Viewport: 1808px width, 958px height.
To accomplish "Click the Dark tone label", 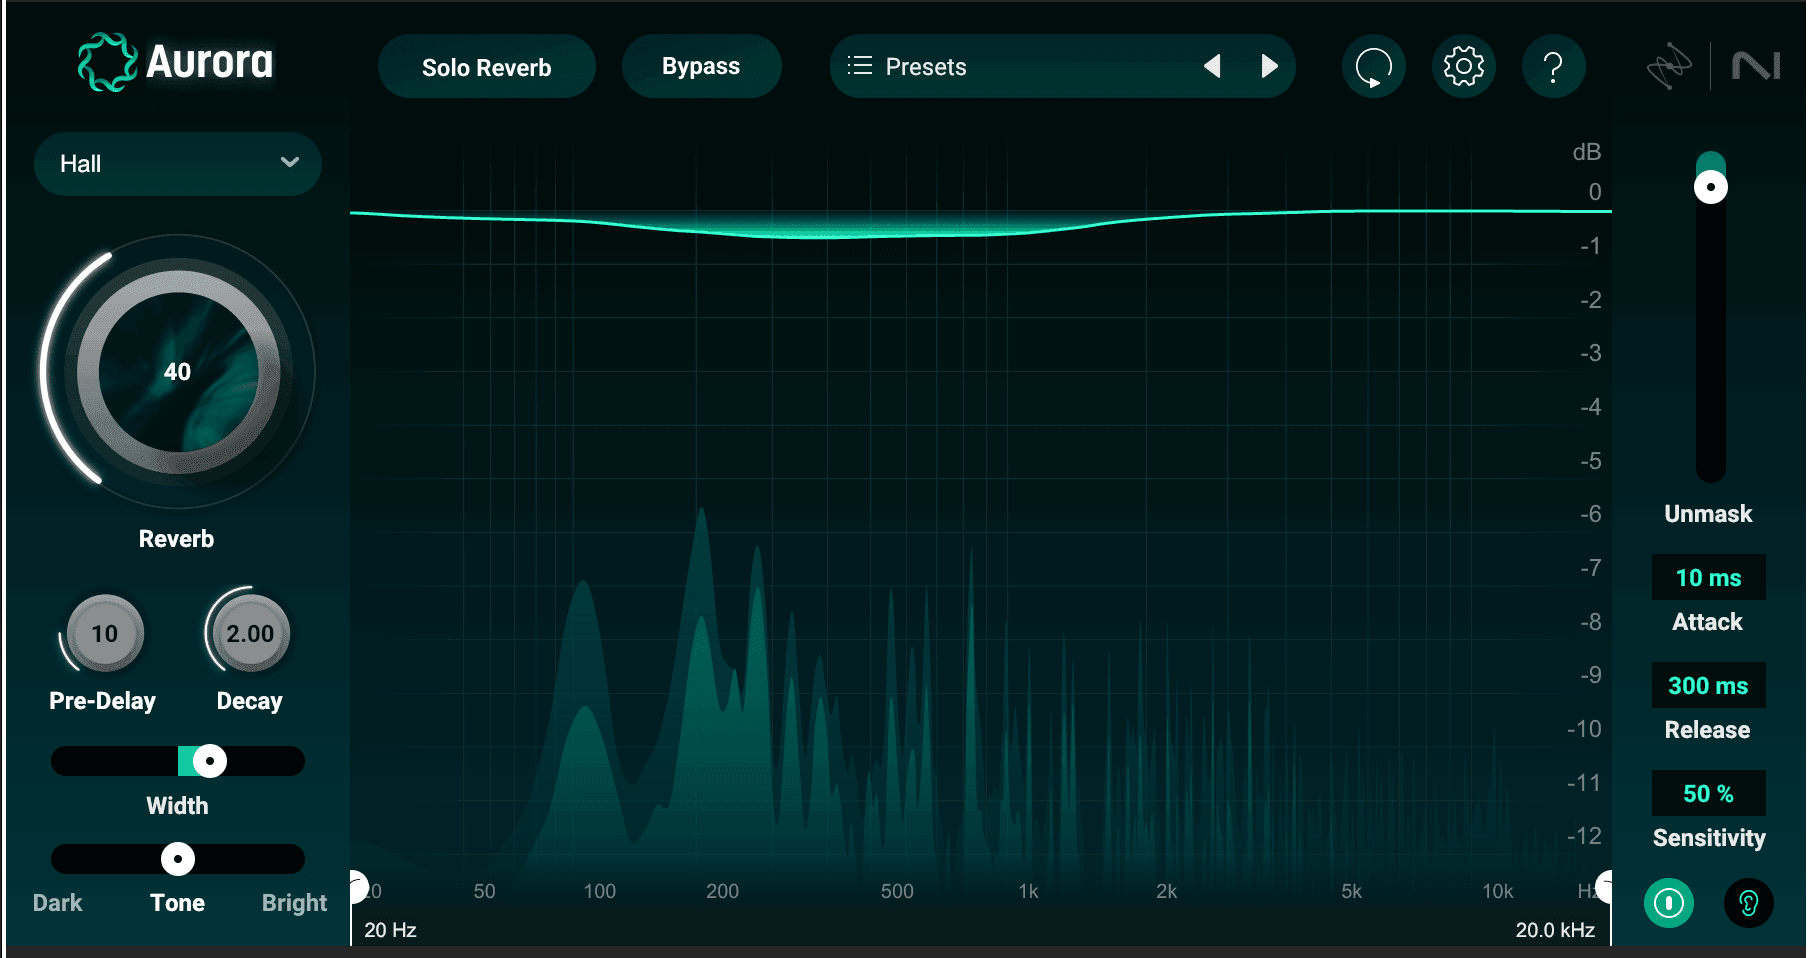I will [x=58, y=903].
